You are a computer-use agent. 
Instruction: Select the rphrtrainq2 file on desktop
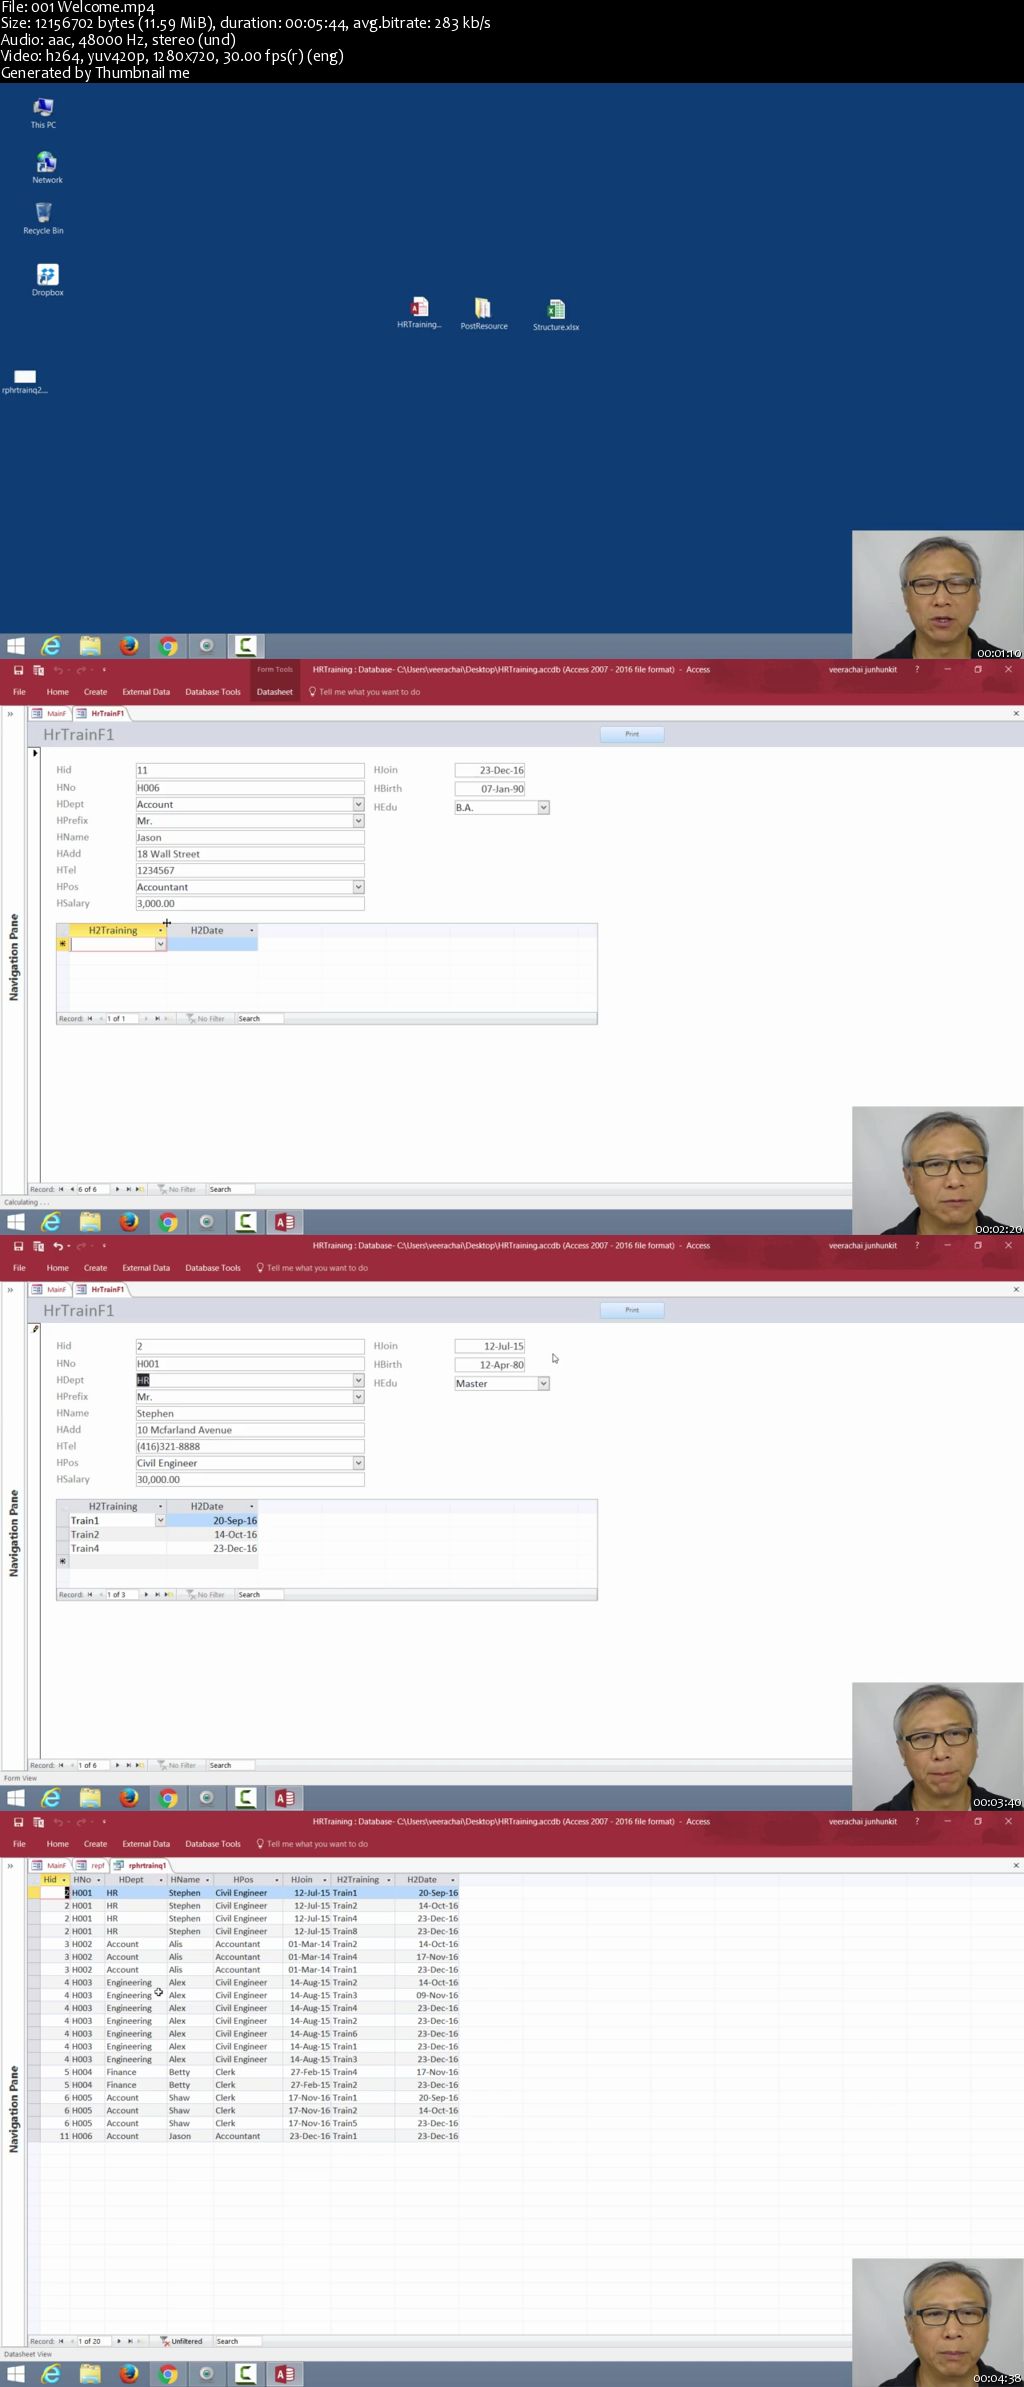[25, 382]
